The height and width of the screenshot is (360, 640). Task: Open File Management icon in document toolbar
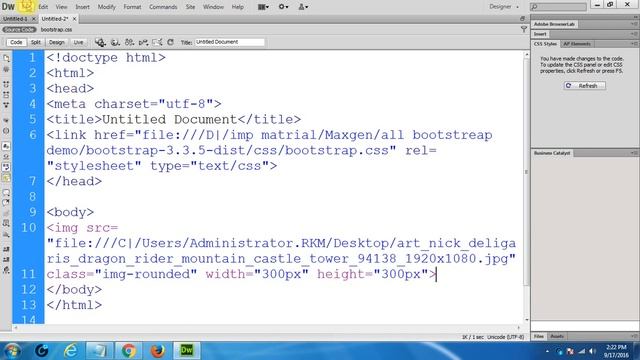[x=129, y=42]
